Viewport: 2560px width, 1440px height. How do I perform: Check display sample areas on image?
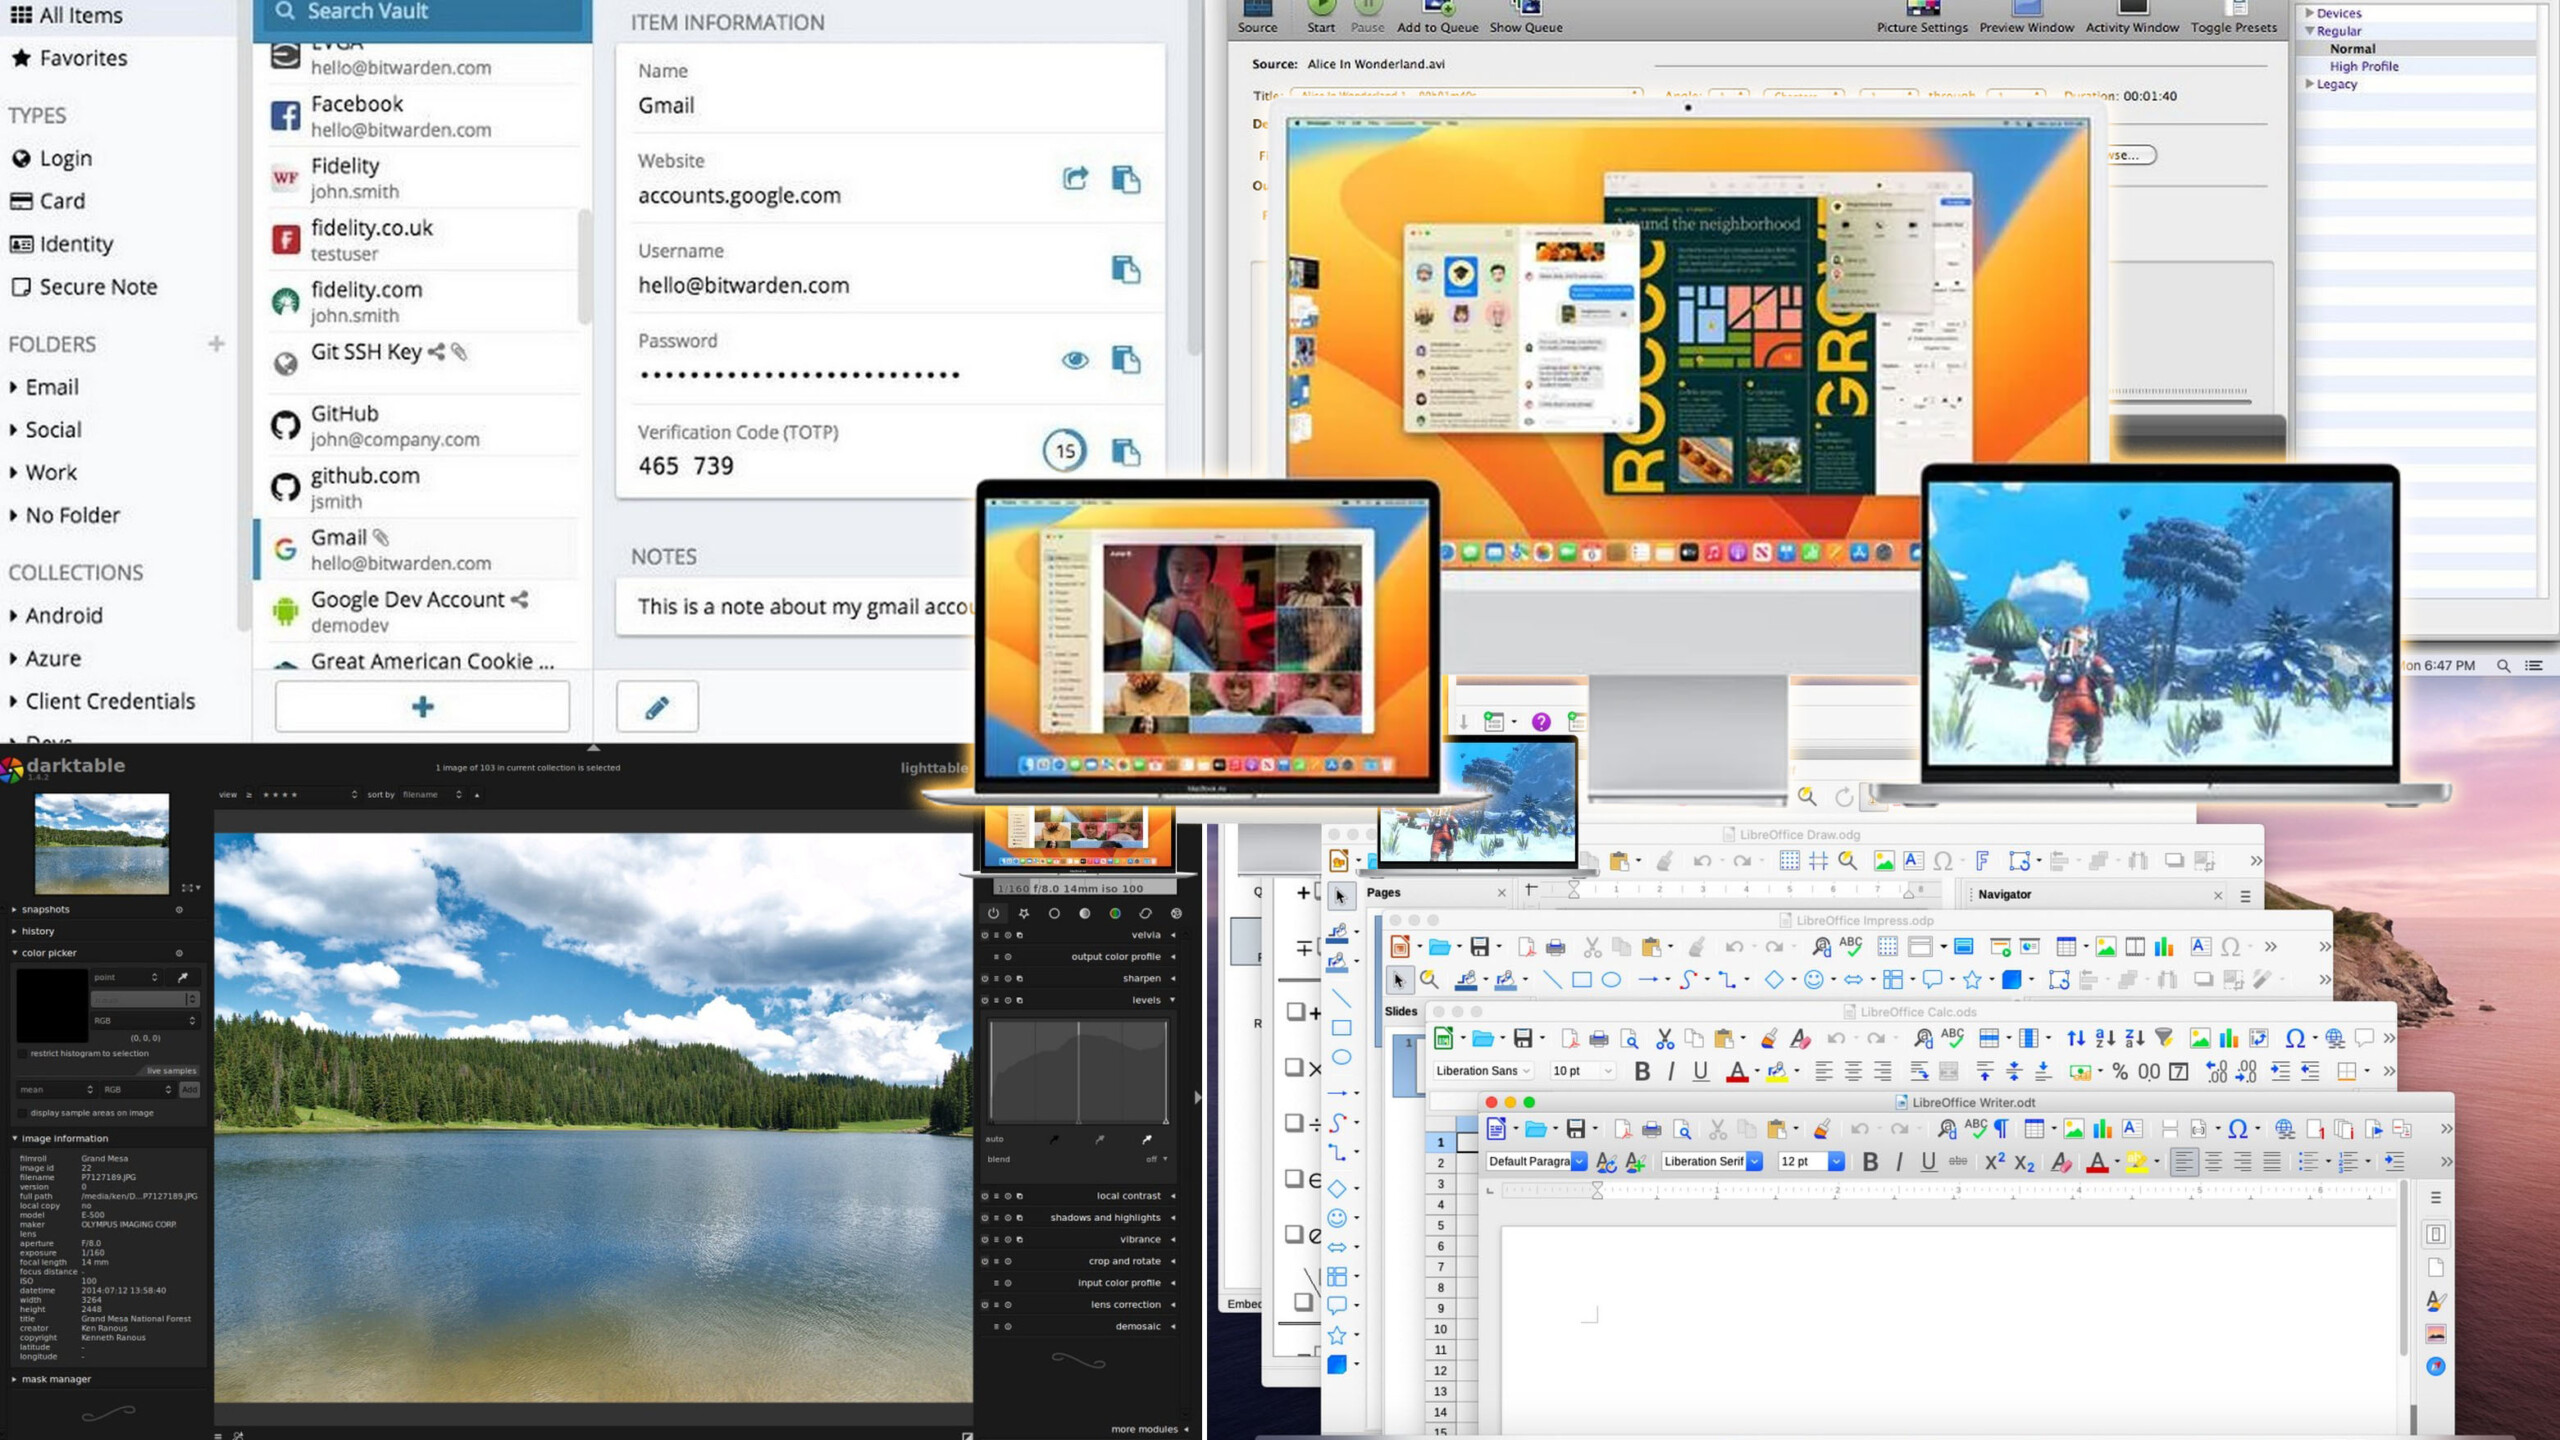(x=23, y=1112)
